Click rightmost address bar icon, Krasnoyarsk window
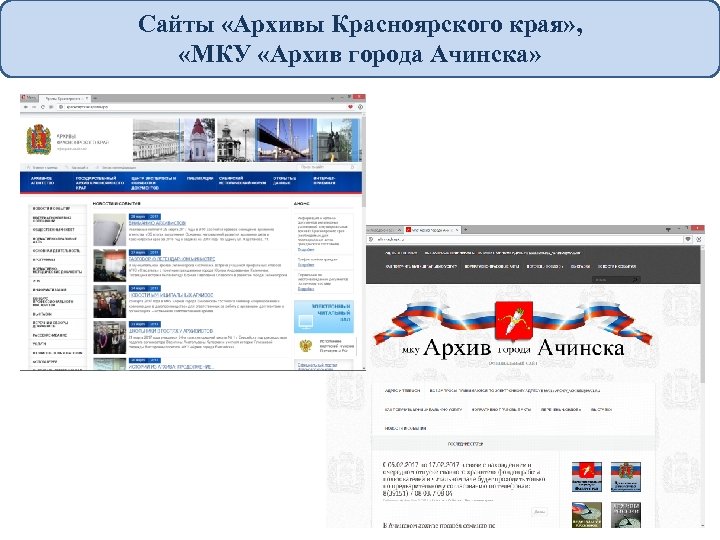720x540 pixels. pos(360,107)
